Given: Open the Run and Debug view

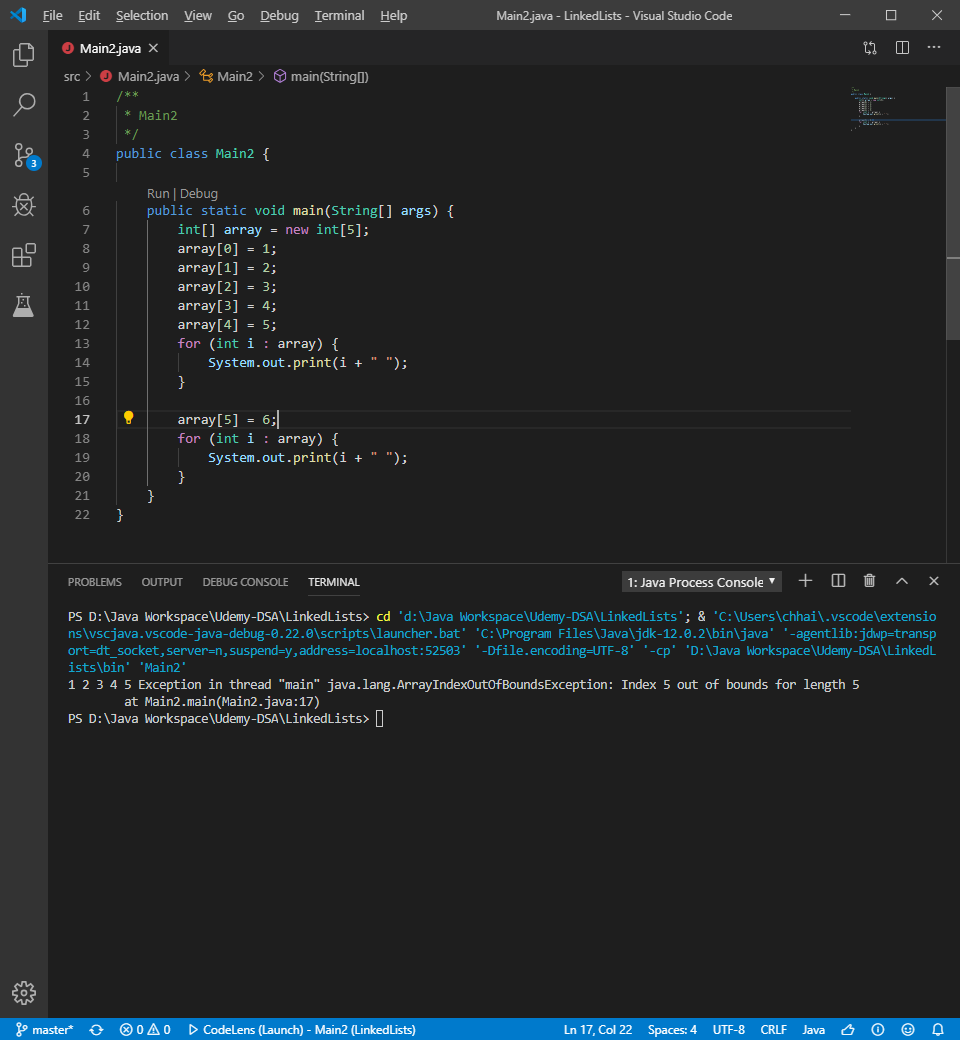Looking at the screenshot, I should pos(23,205).
